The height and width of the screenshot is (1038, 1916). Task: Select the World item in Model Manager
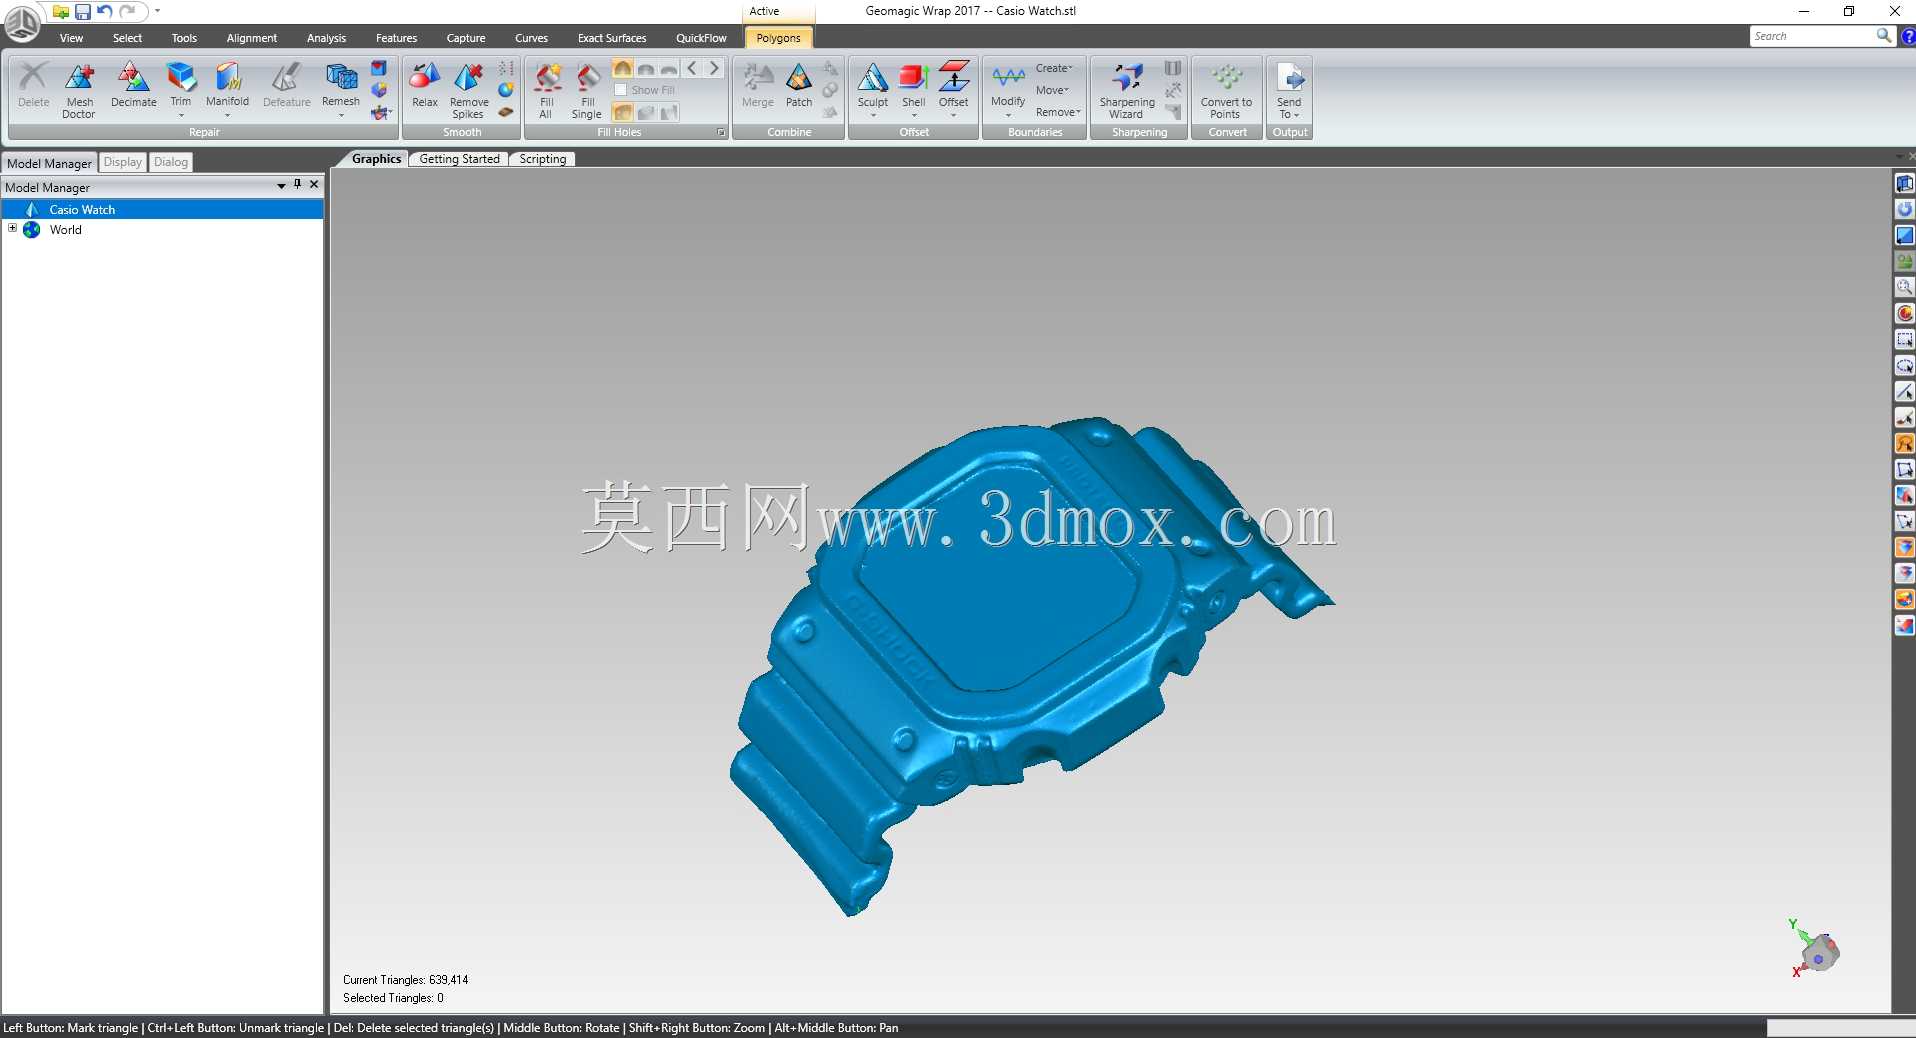click(66, 229)
